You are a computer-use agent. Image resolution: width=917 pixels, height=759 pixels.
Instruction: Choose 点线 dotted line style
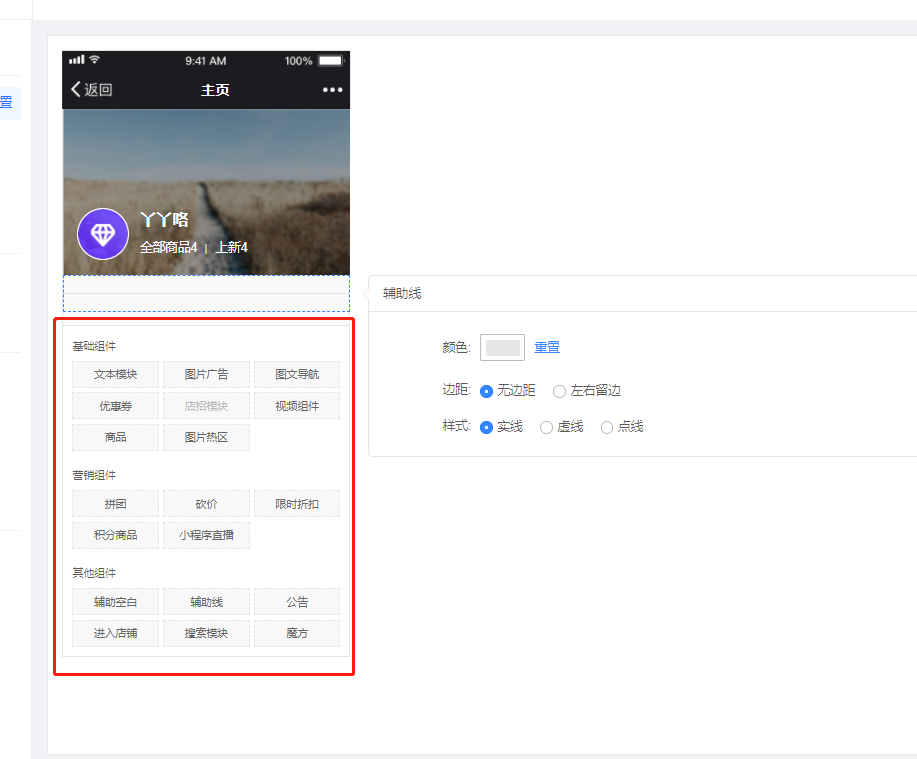(607, 427)
